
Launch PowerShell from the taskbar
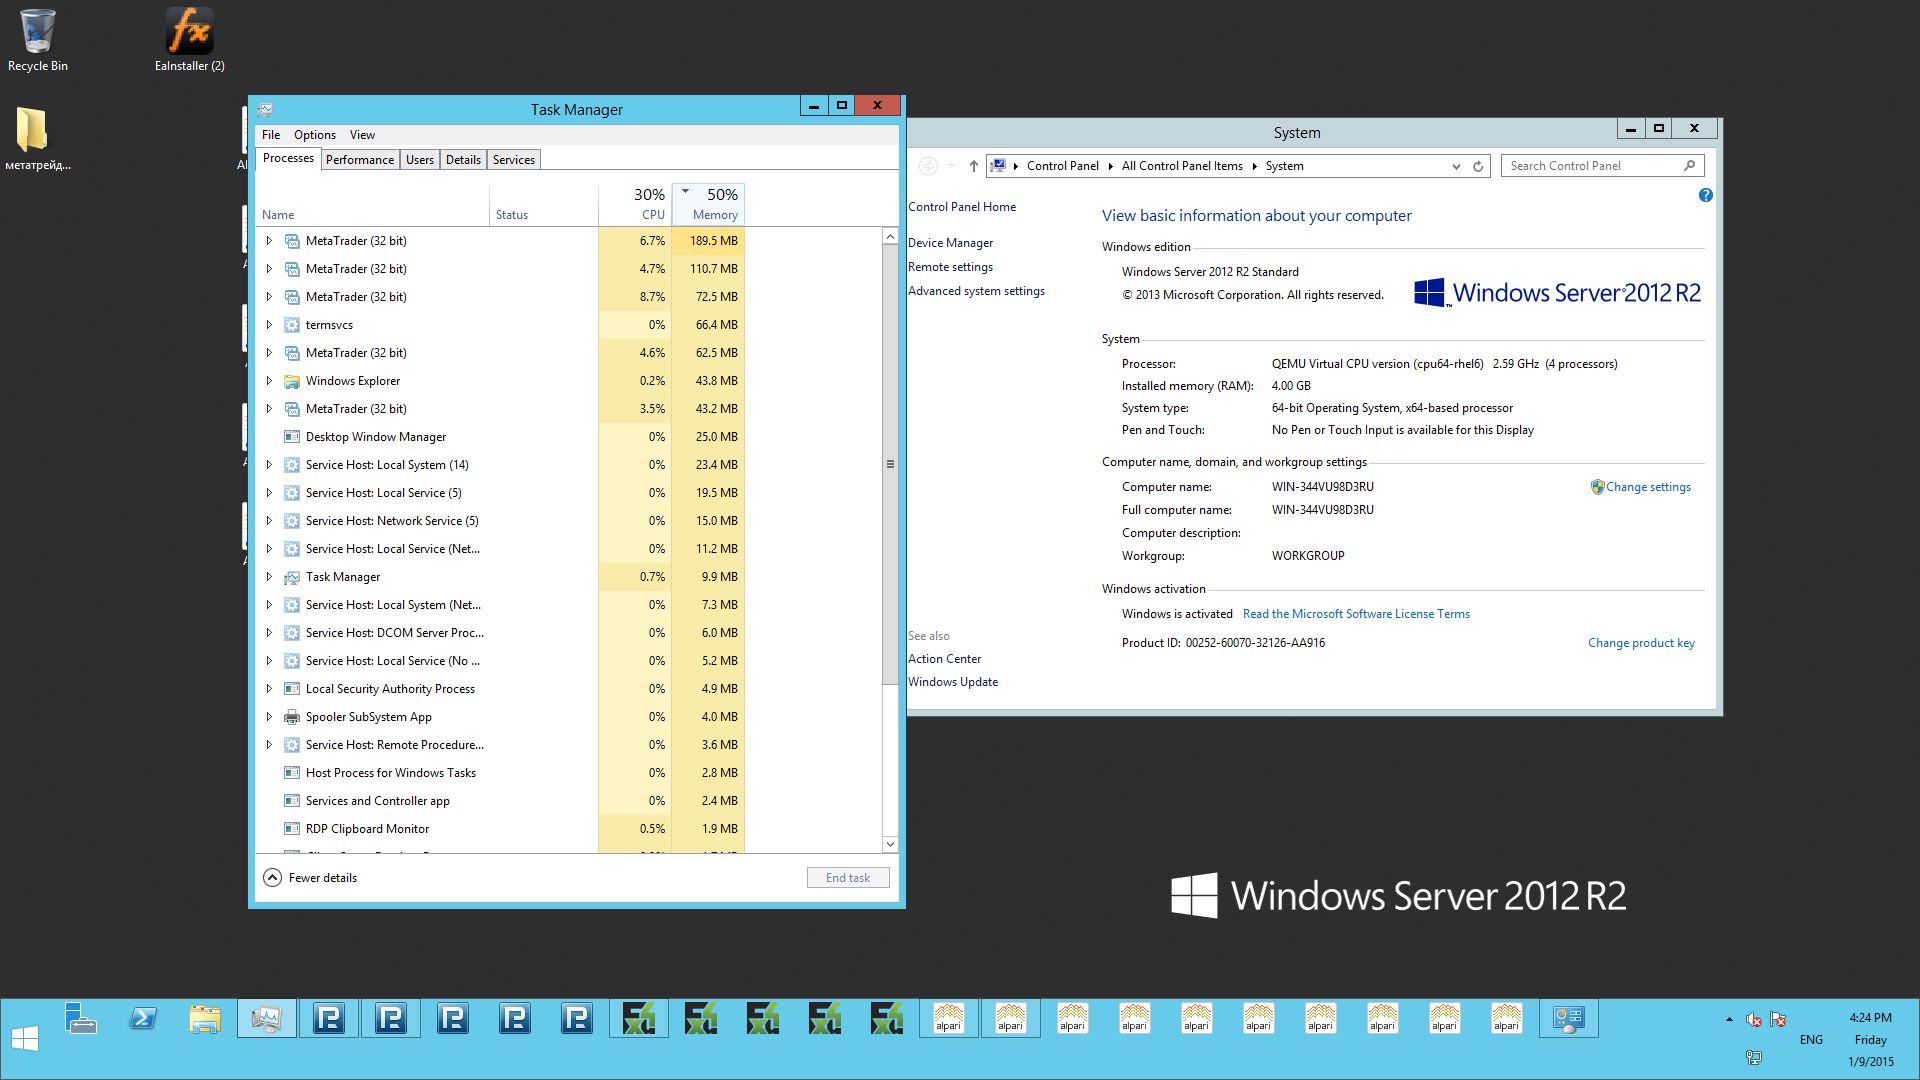143,1019
